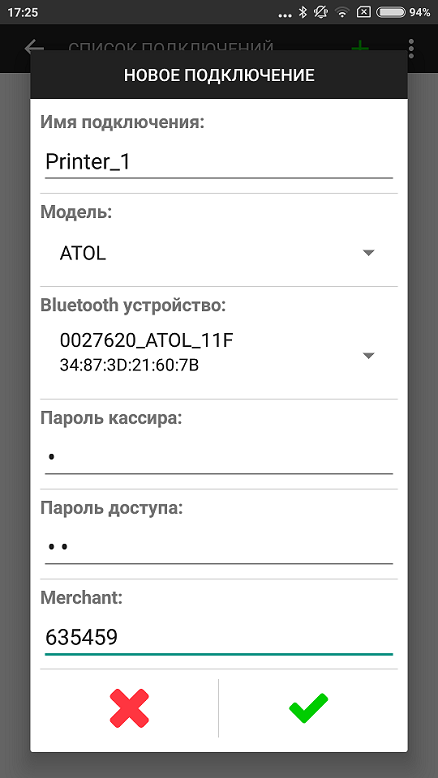Viewport: 438px width, 778px height.
Task: Confirm connection with the green checkmark
Action: pyautogui.click(x=308, y=708)
